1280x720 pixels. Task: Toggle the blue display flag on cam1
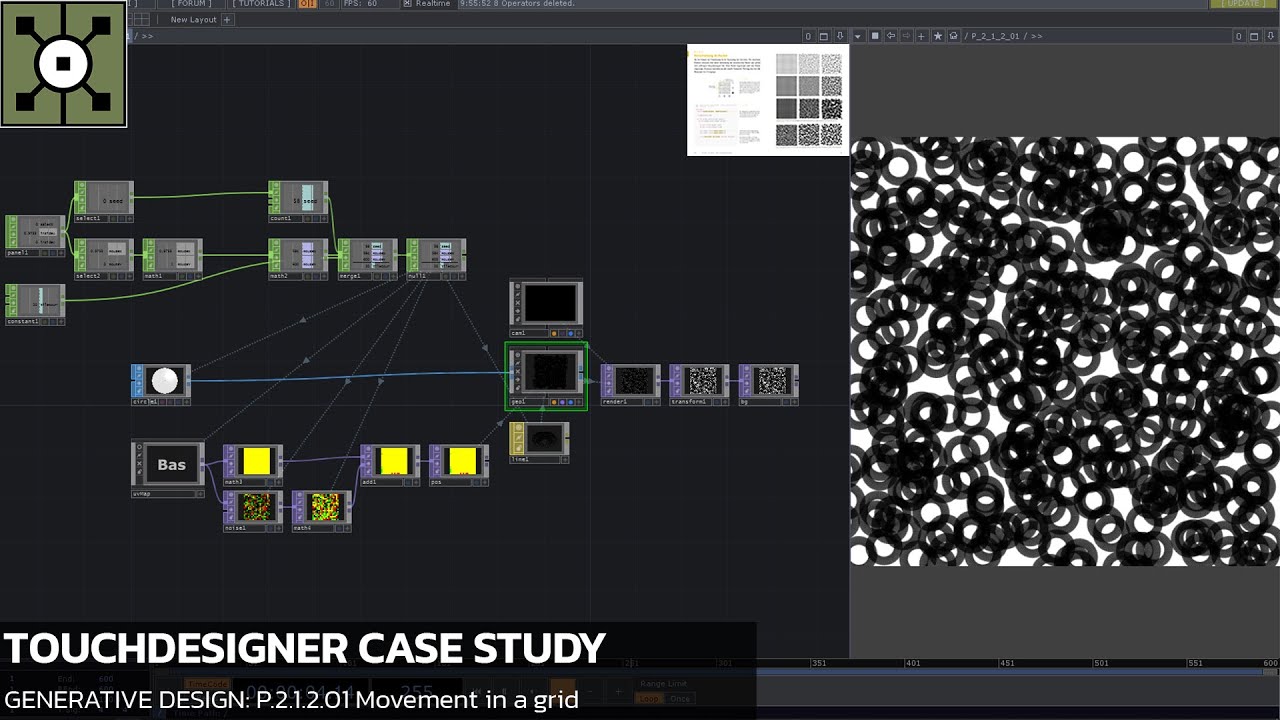[570, 333]
